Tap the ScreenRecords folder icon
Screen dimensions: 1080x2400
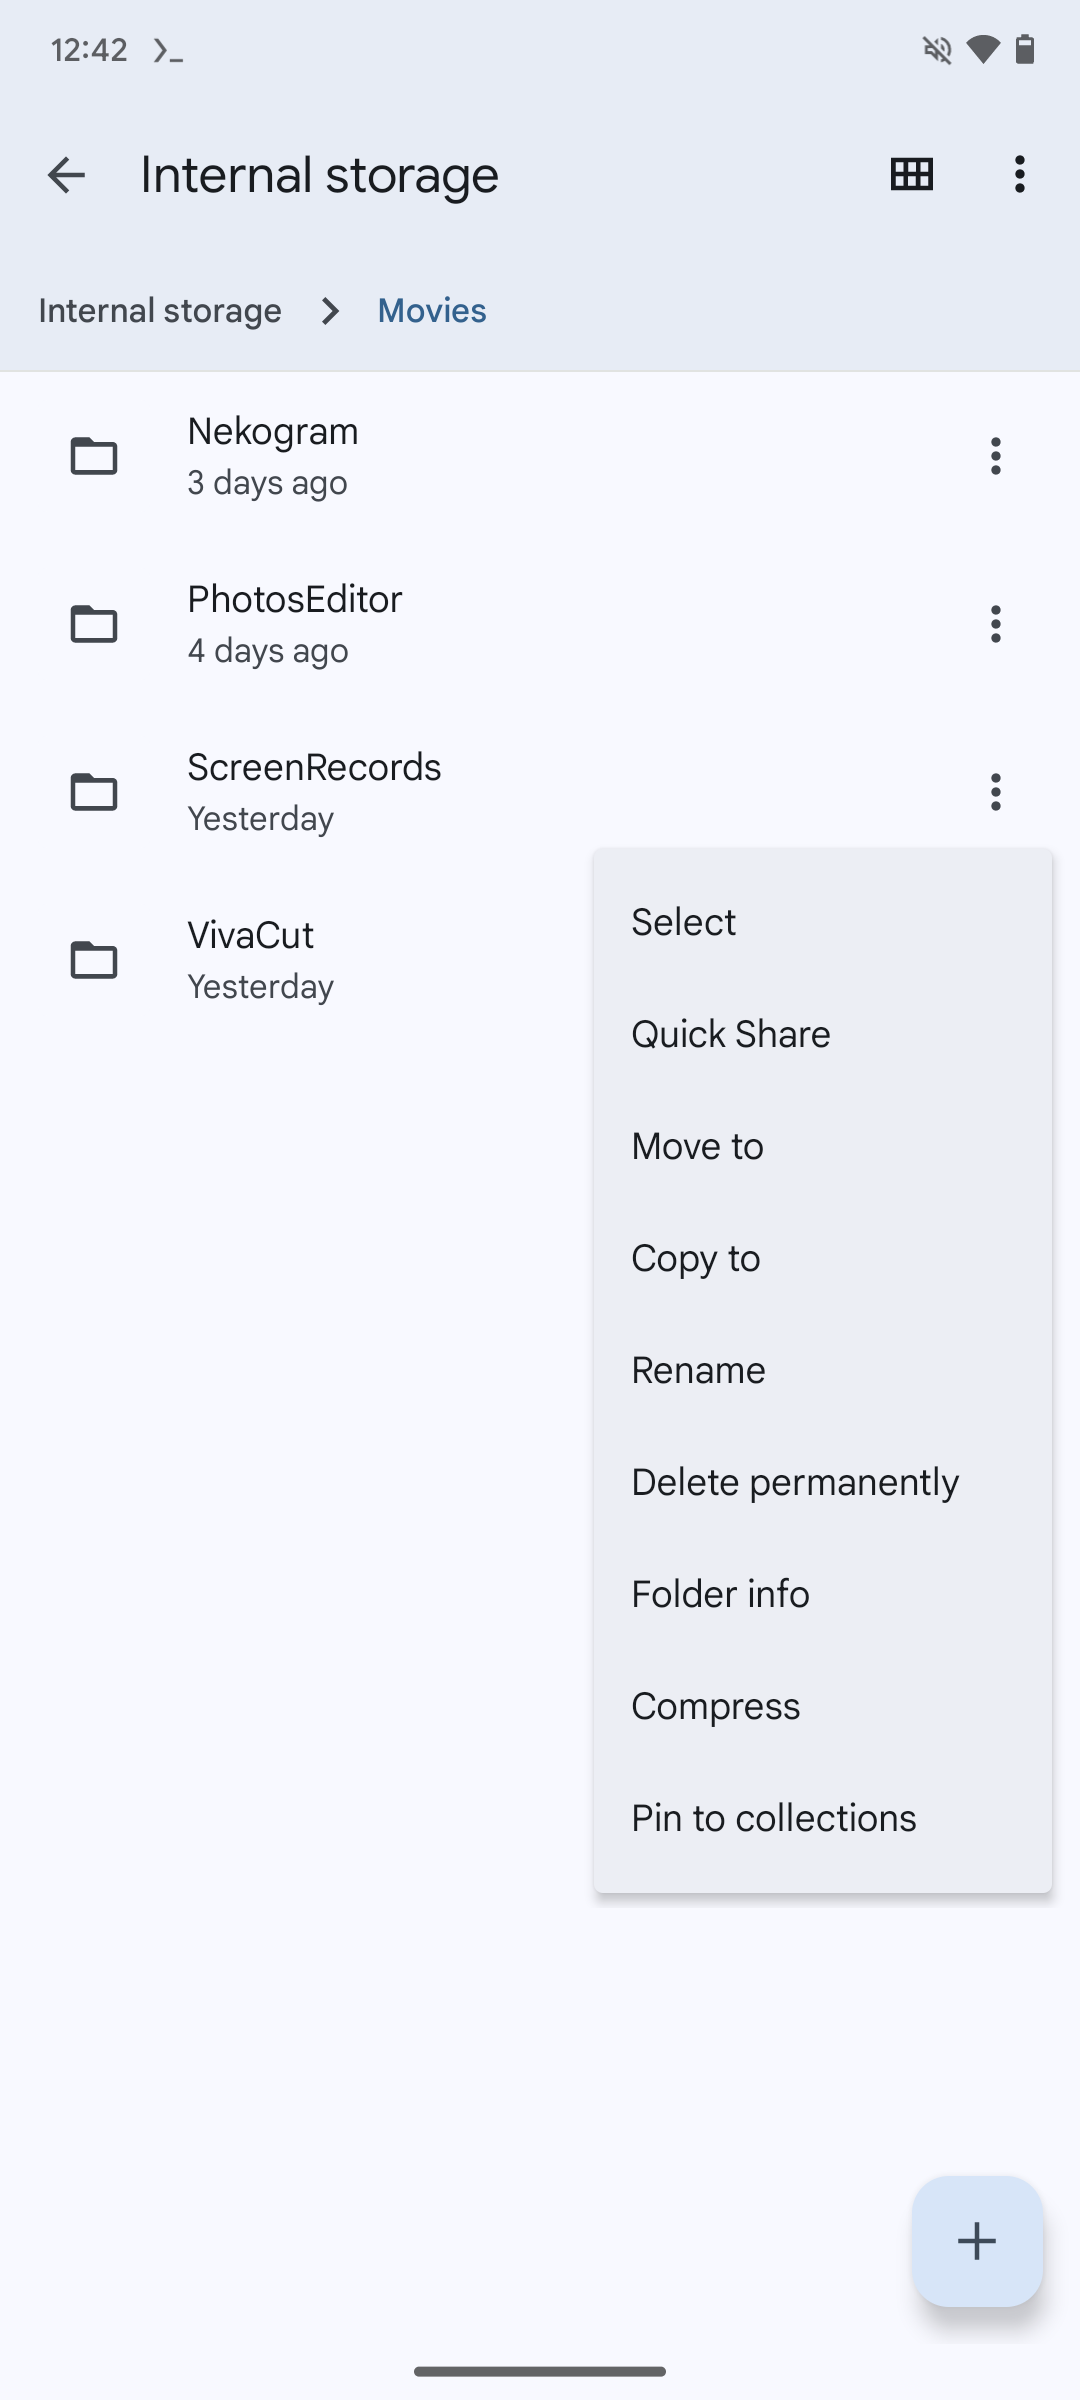(x=94, y=792)
